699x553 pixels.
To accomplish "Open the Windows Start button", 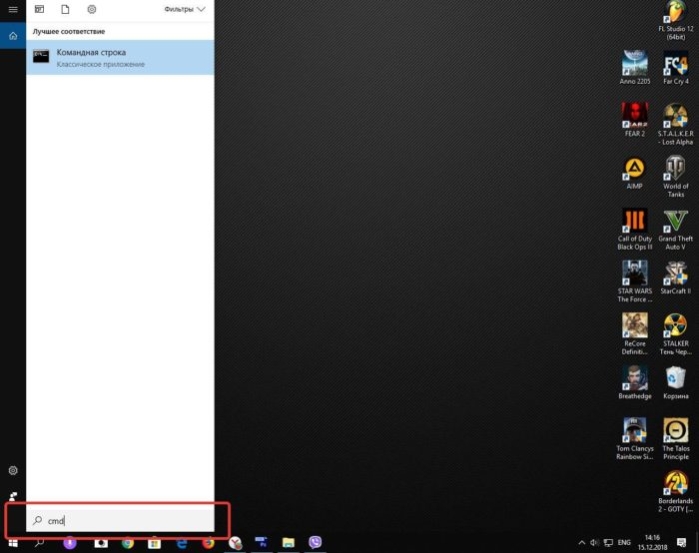I will pos(13,543).
